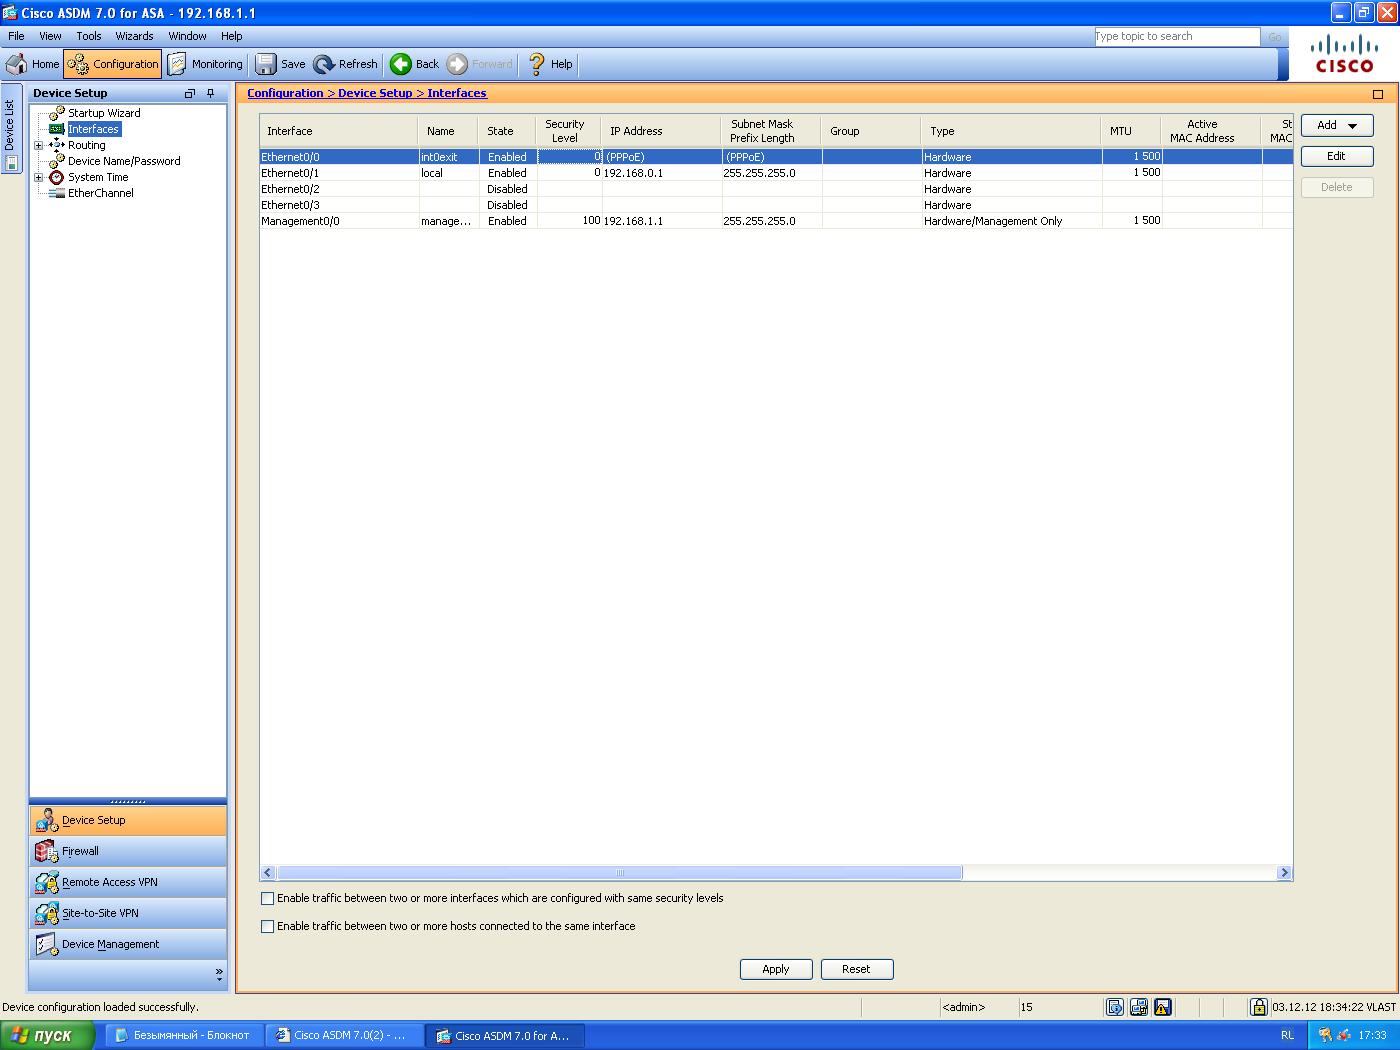The width and height of the screenshot is (1400, 1050).
Task: Focus the topic search field
Action: click(1177, 36)
